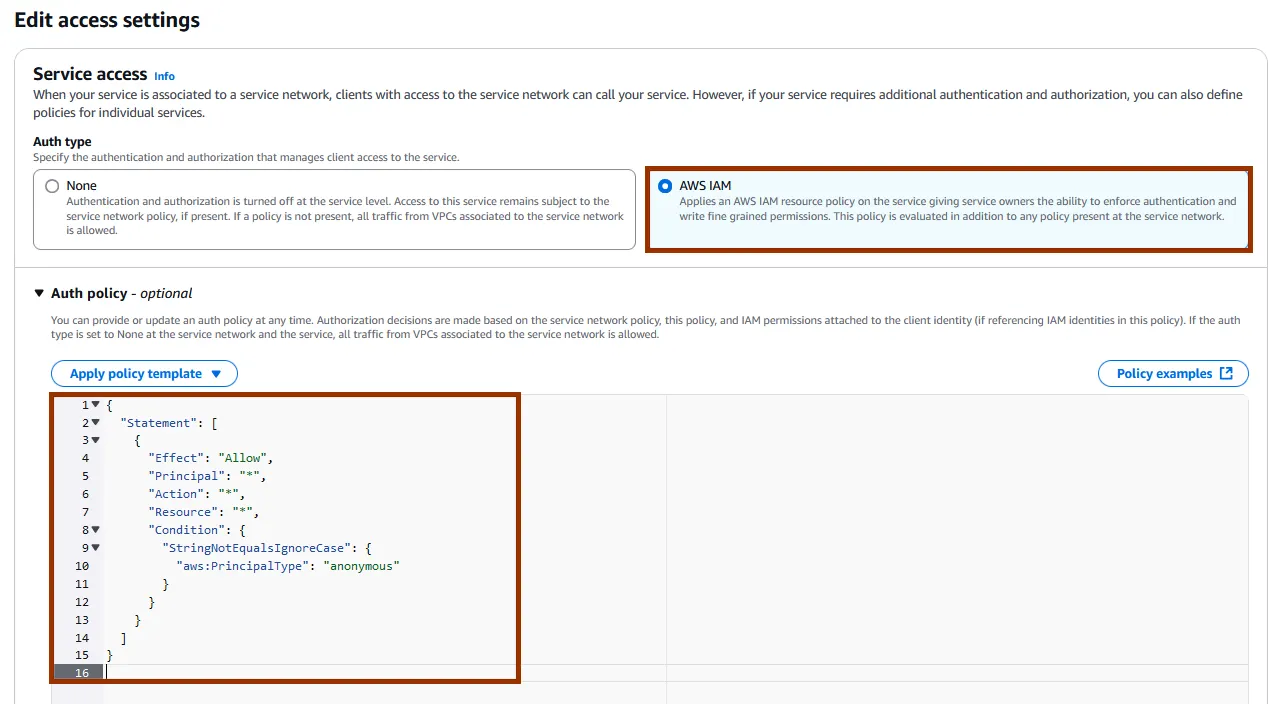
Task: Click line number 10 in the gutter
Action: [x=82, y=566]
